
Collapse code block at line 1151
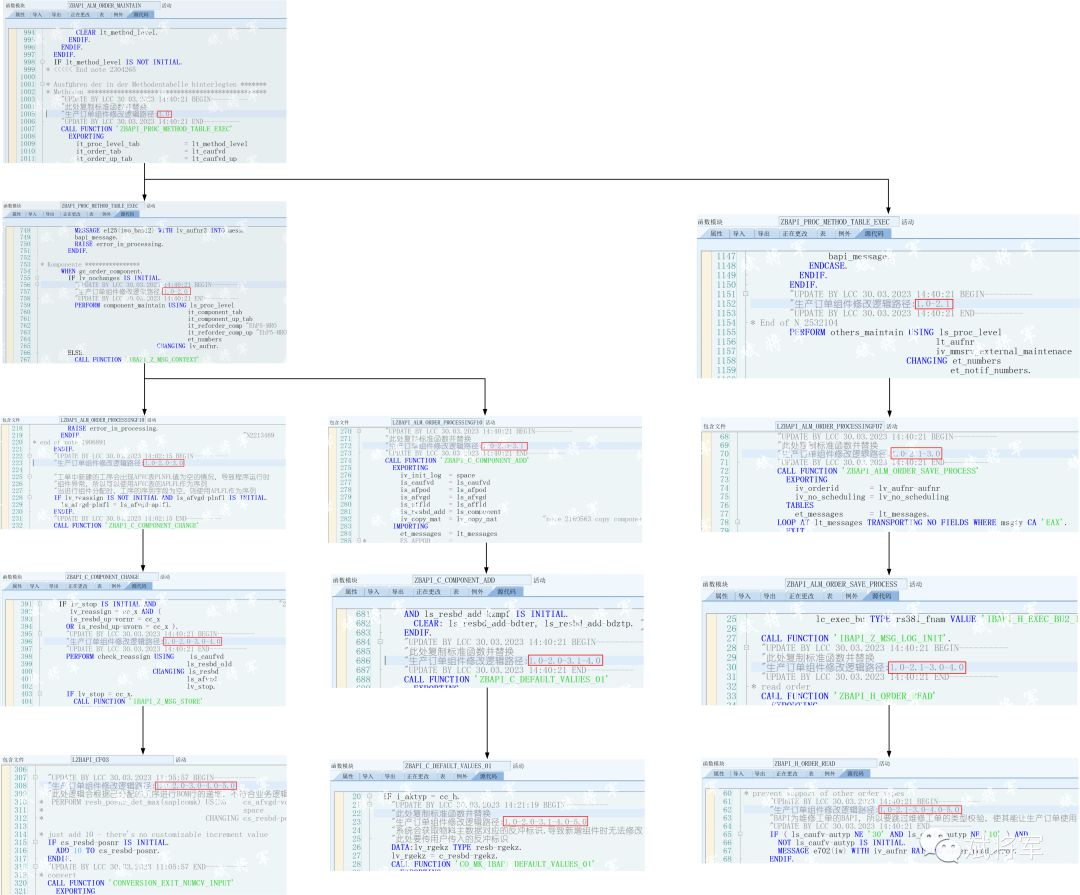(746, 294)
